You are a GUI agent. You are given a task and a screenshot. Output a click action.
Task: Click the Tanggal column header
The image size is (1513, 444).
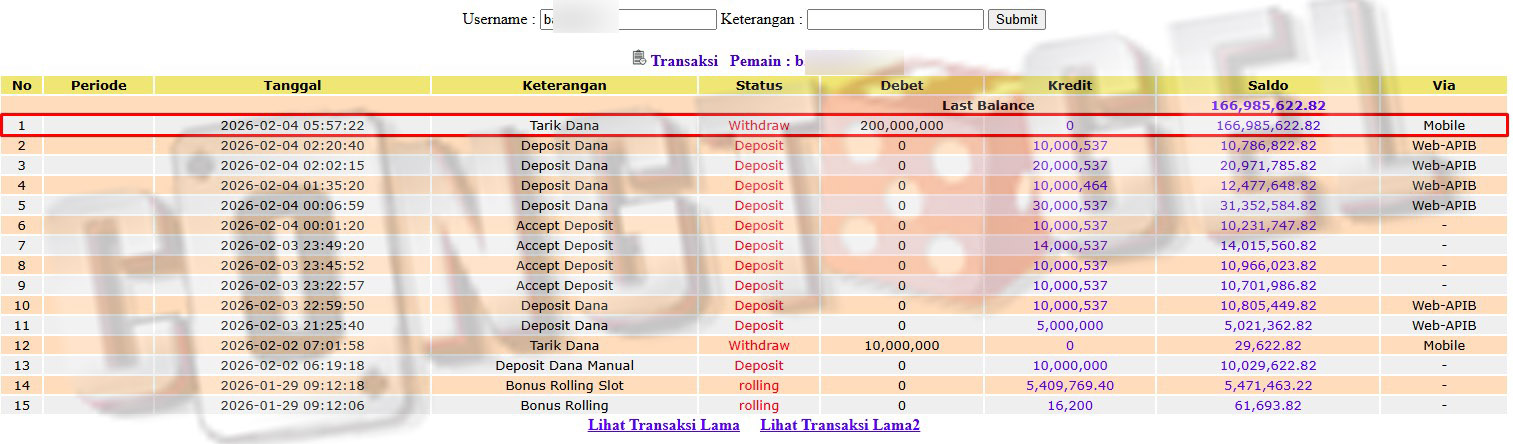[x=292, y=86]
